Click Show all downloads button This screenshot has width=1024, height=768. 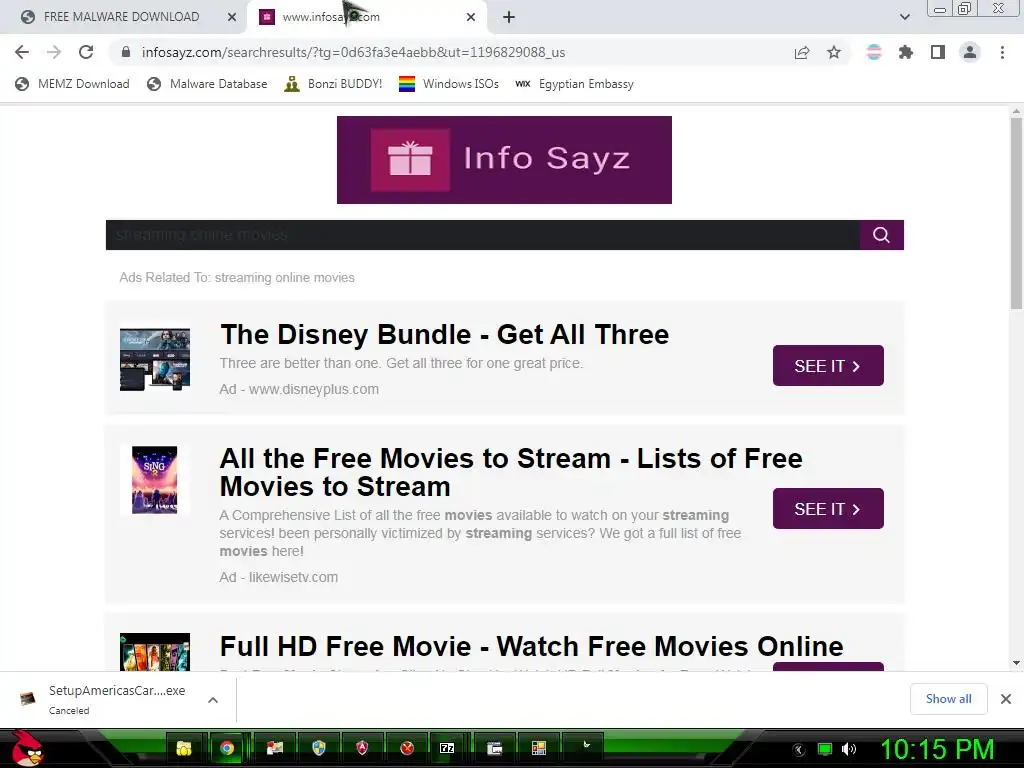[x=948, y=699]
